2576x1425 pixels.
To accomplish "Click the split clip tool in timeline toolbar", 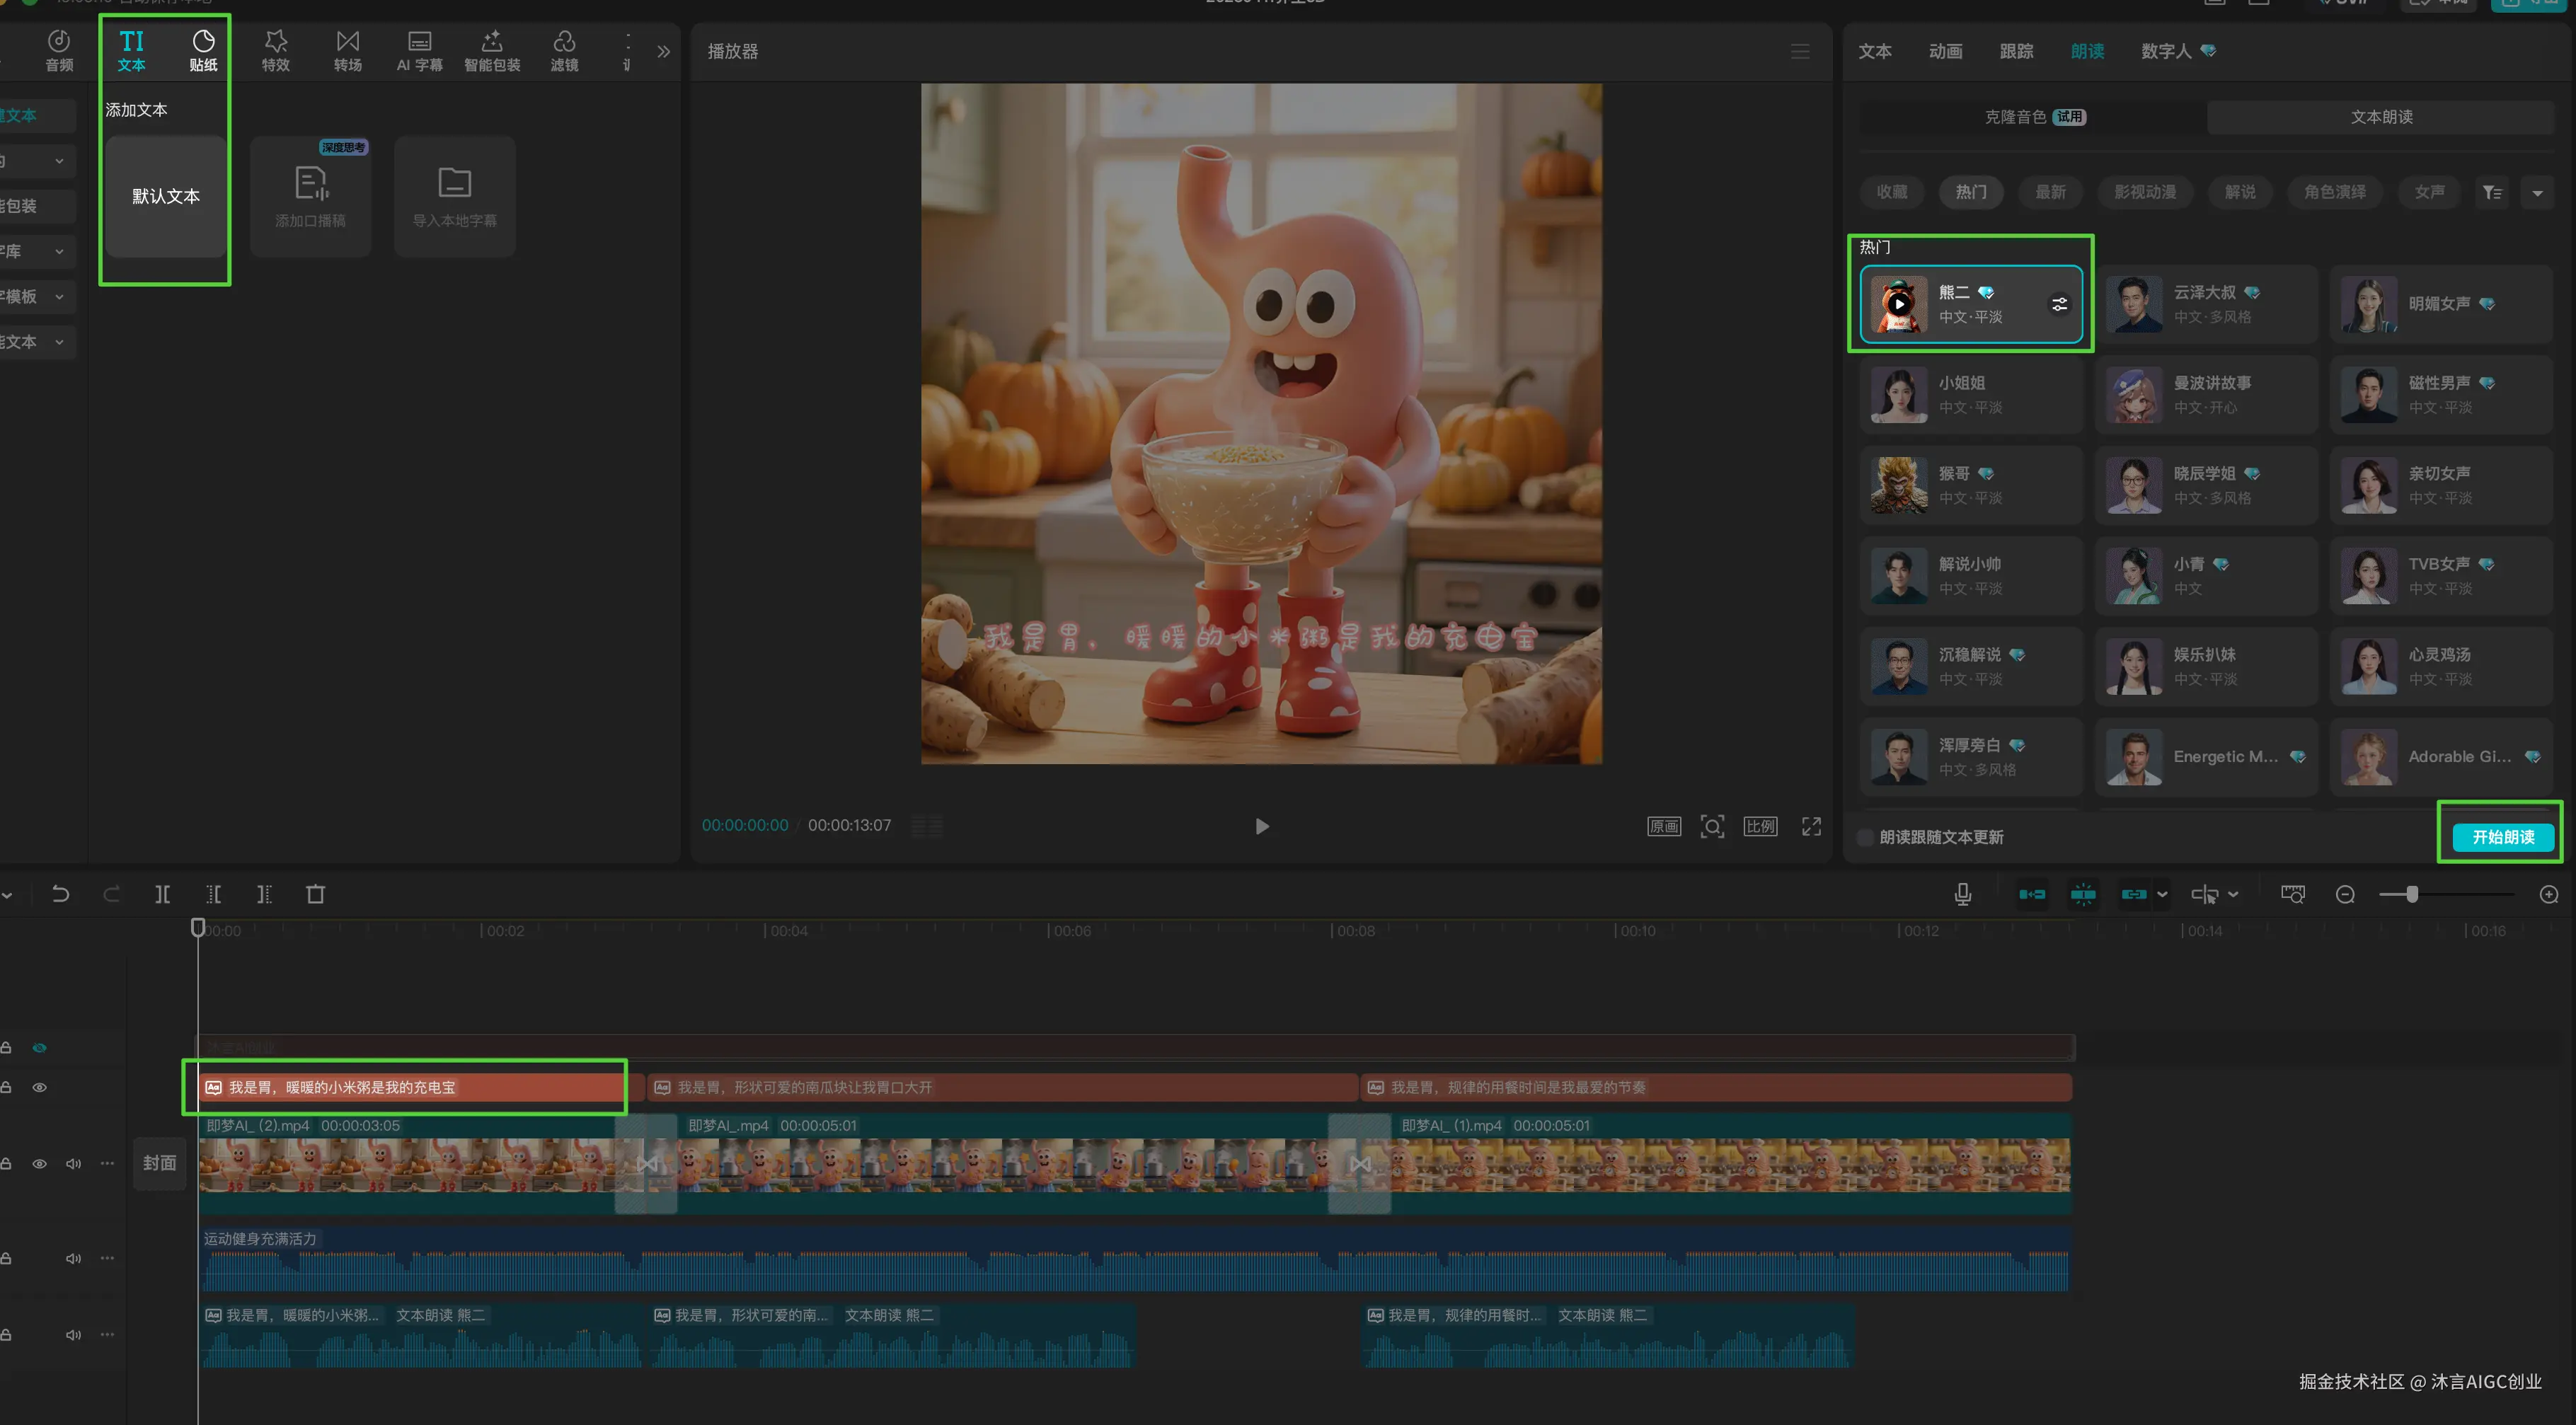I will coord(162,894).
